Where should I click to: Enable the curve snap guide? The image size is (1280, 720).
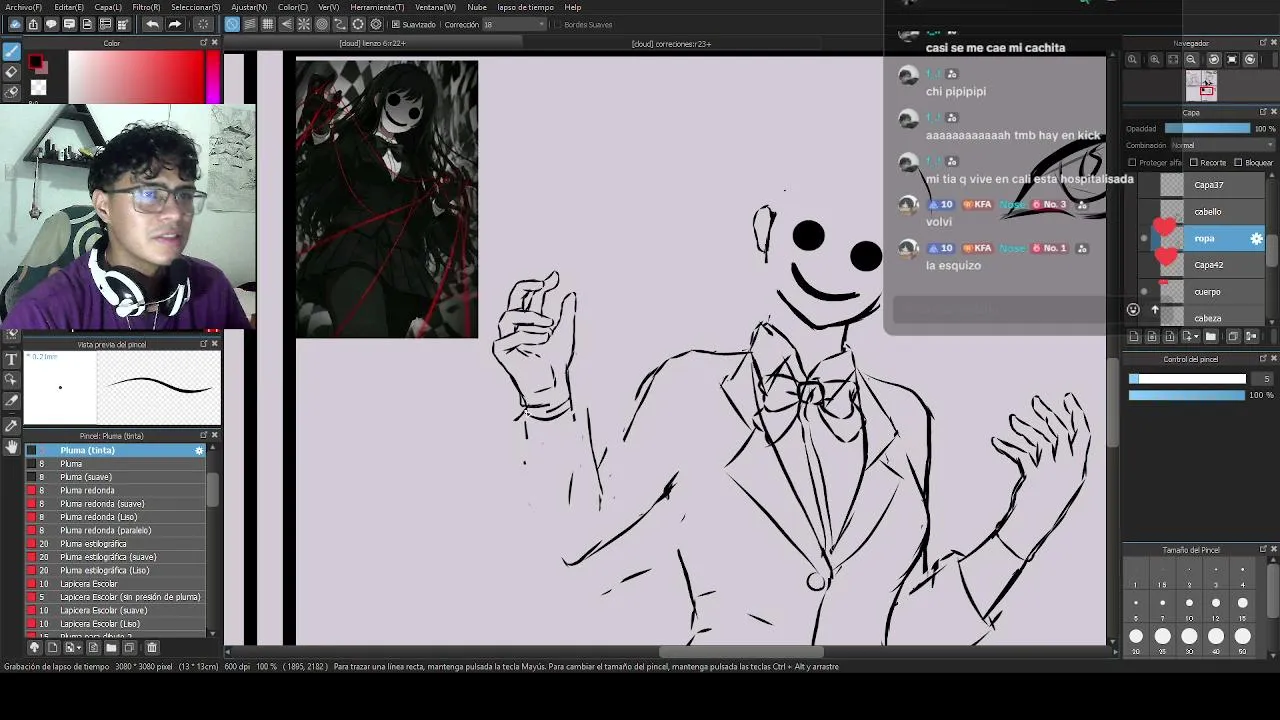tap(340, 24)
